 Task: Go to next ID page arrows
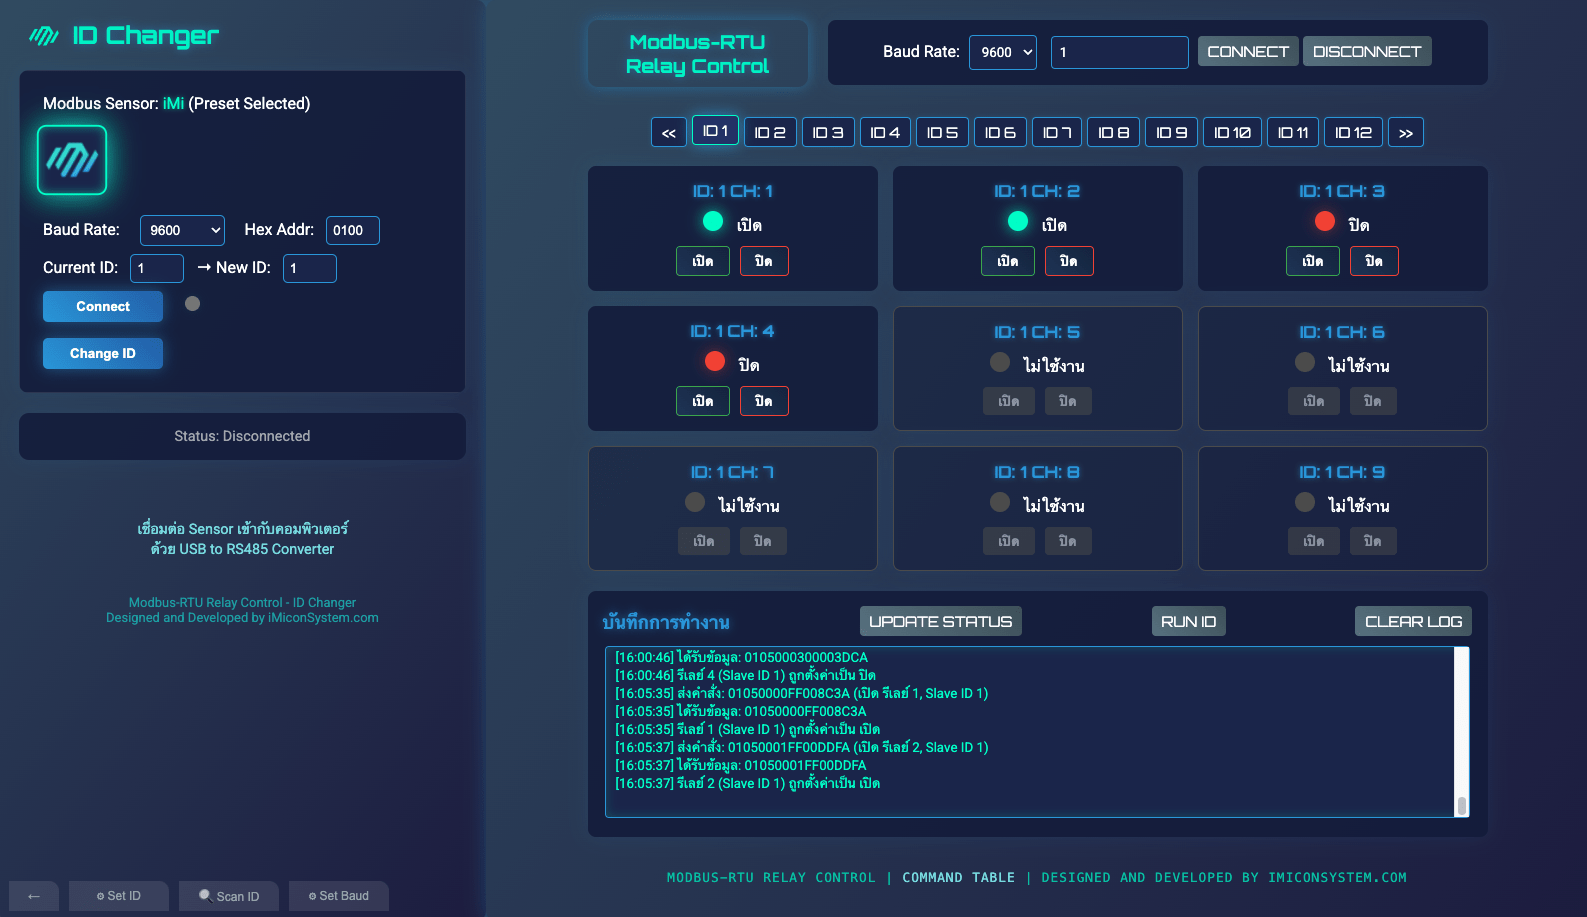1405,133
